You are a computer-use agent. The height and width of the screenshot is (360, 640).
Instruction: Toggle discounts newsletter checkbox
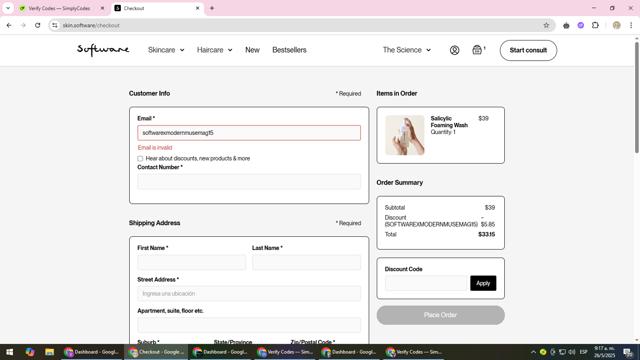pos(140,158)
